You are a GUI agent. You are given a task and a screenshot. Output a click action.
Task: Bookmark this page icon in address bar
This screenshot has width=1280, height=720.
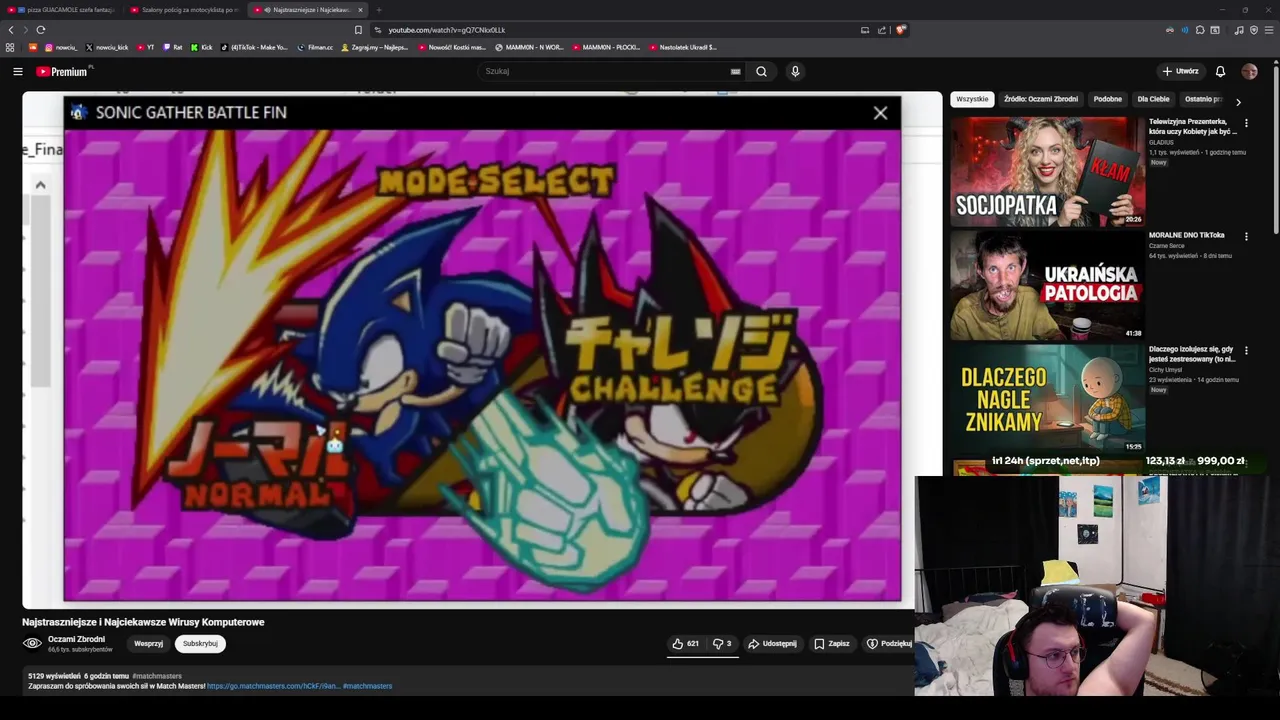pyautogui.click(x=358, y=30)
